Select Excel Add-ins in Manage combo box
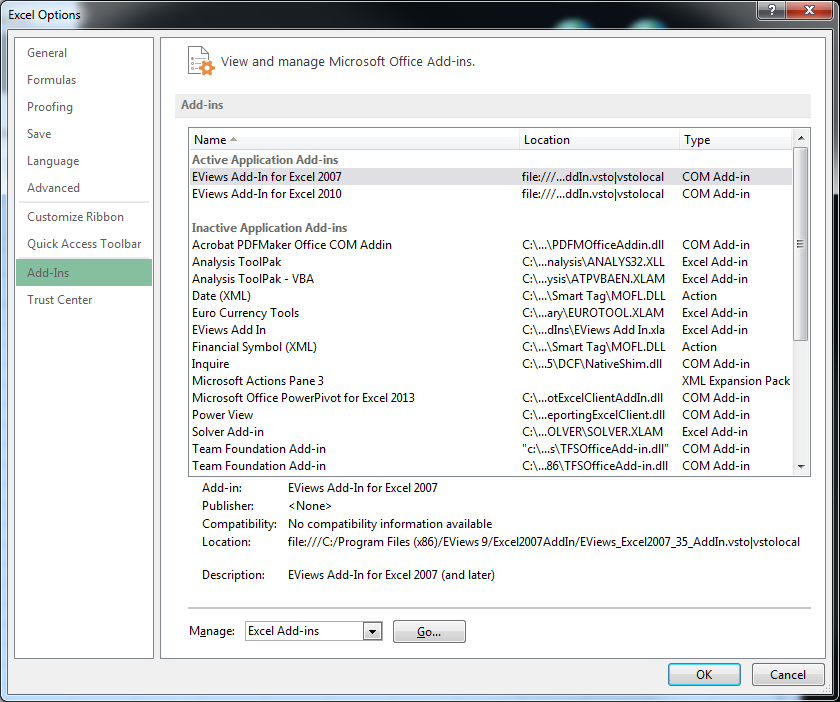The height and width of the screenshot is (702, 840). 305,631
